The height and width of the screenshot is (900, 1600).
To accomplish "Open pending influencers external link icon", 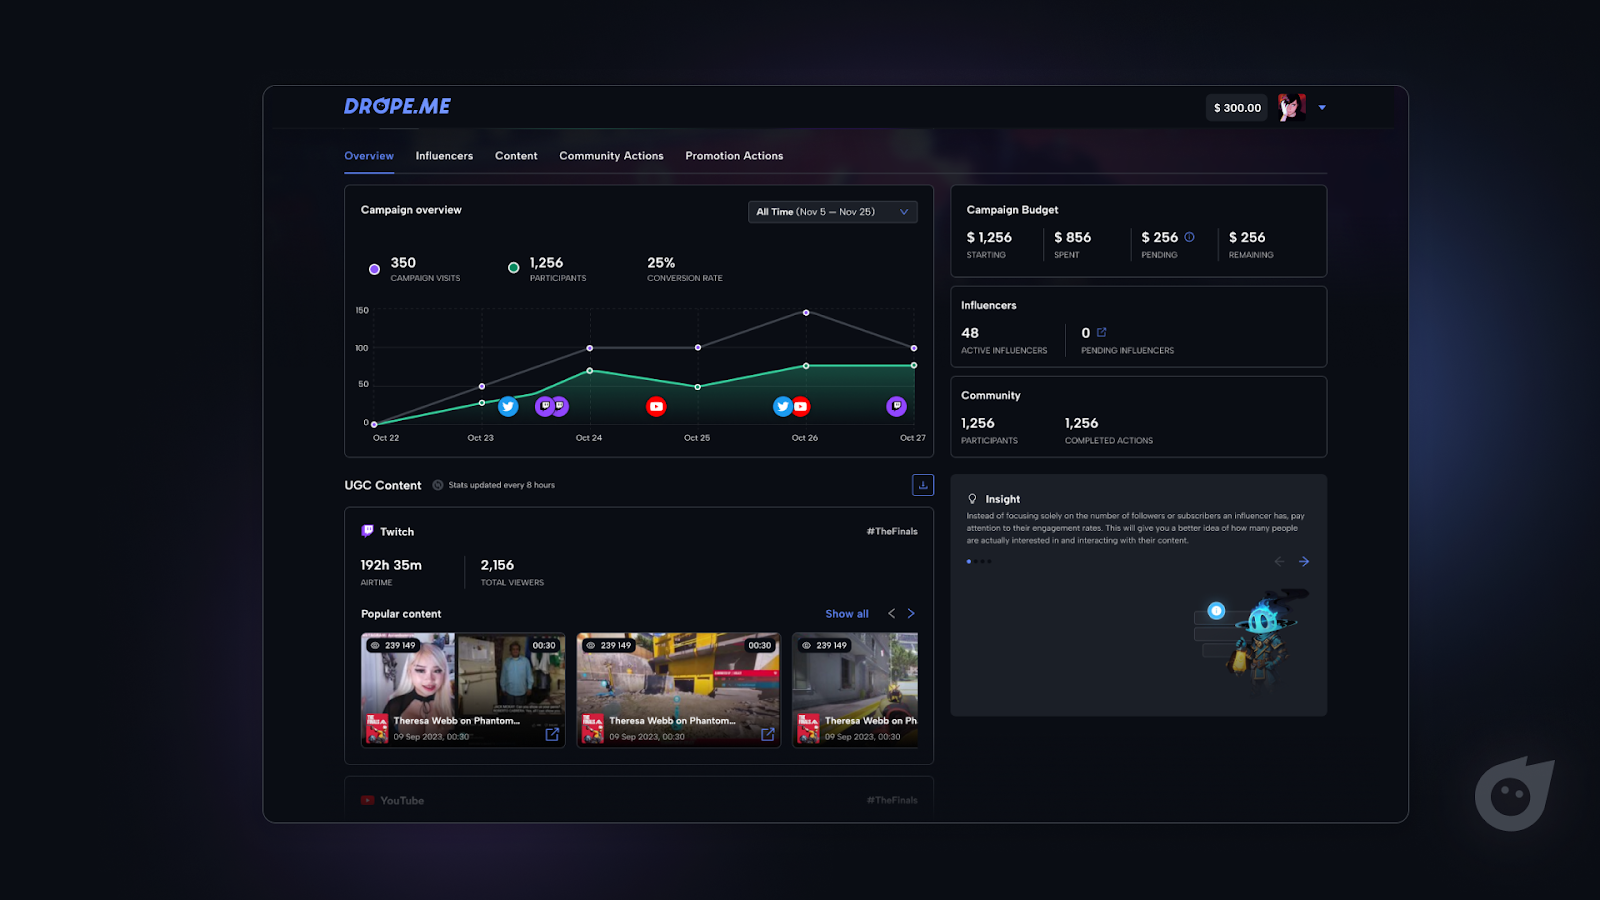I will pos(1102,332).
